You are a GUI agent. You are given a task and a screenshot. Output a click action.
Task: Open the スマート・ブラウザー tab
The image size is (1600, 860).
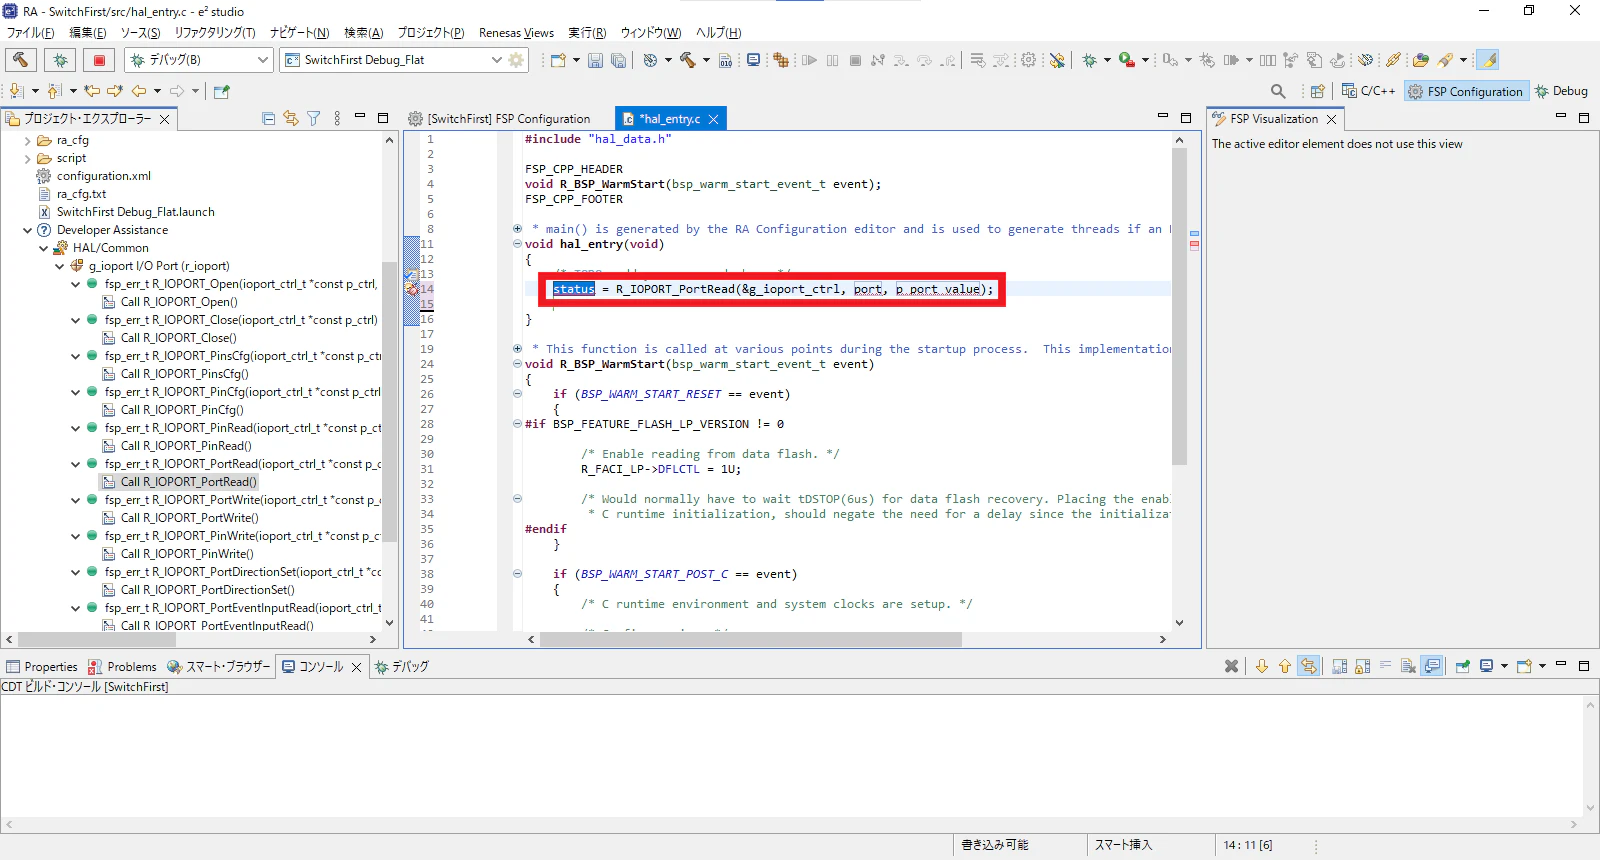tap(218, 667)
